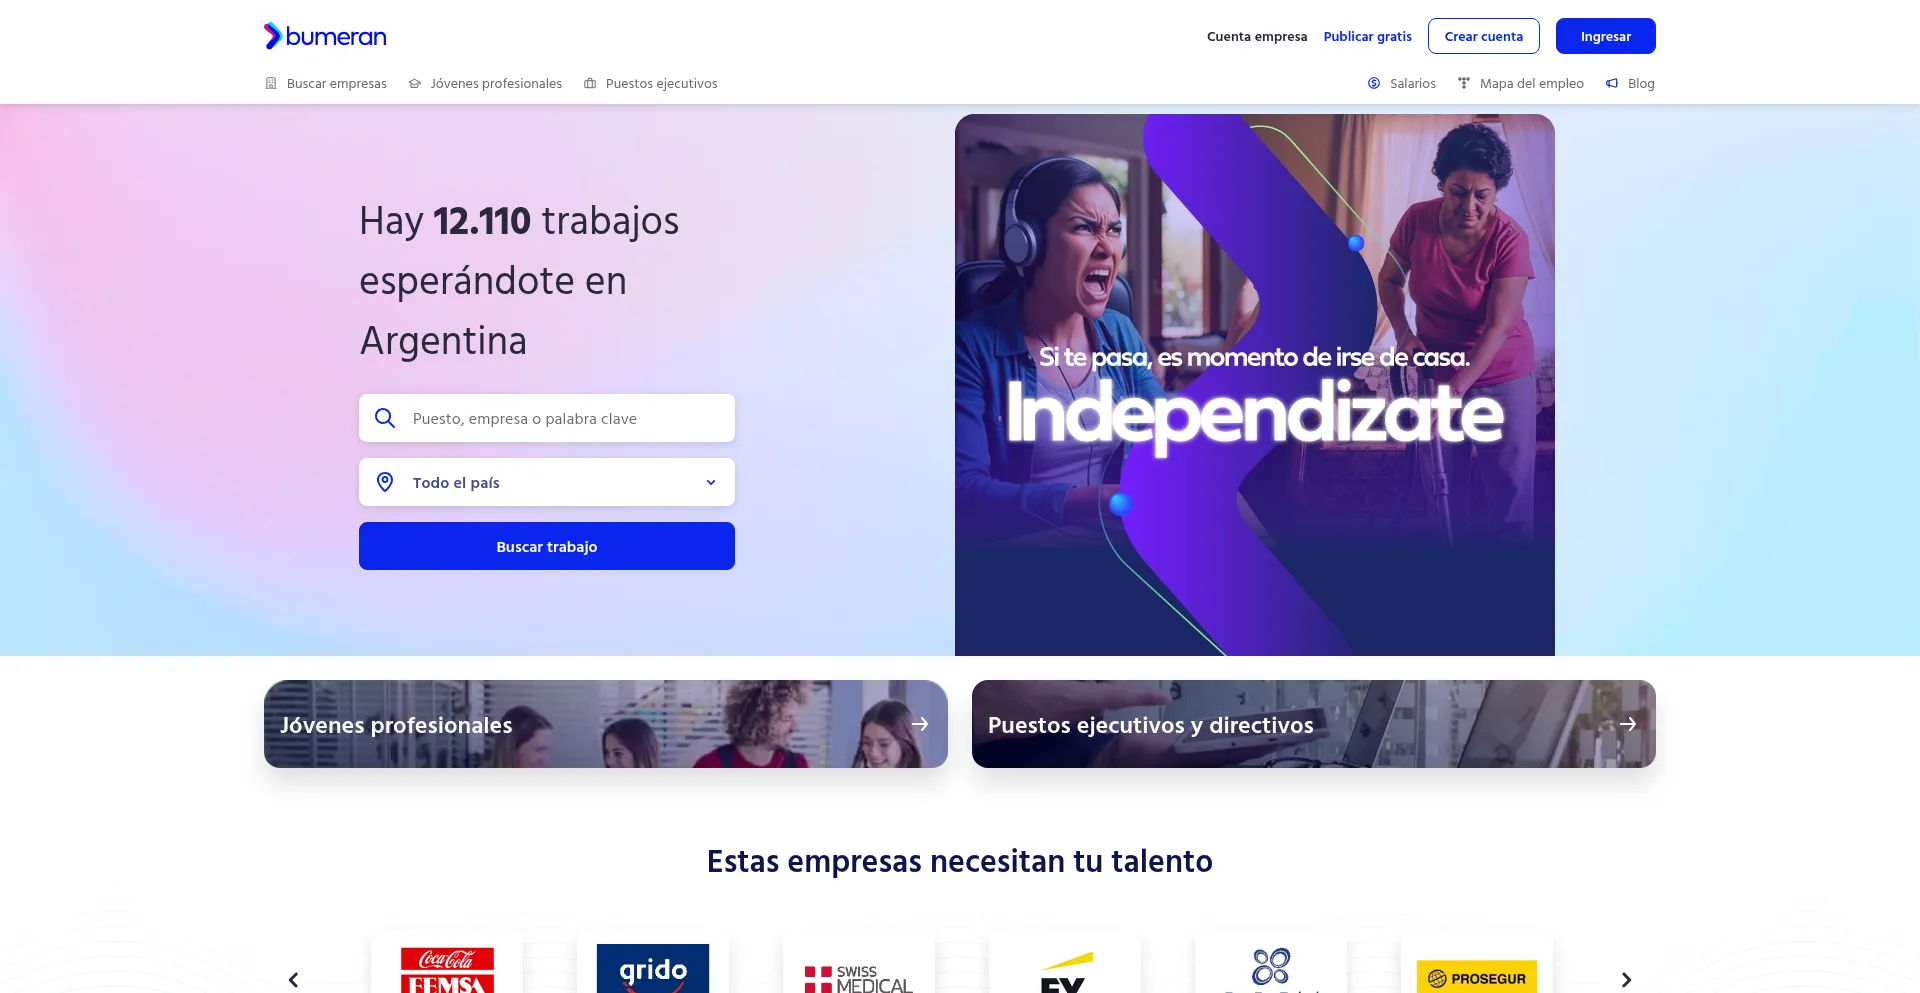Open the Cuenta empresa menu item
1920x993 pixels.
click(x=1257, y=36)
